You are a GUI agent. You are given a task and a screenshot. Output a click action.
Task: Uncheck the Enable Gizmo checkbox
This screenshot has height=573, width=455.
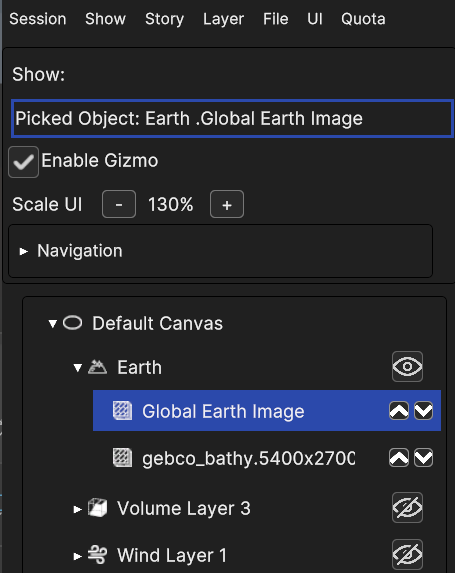[x=23, y=162]
